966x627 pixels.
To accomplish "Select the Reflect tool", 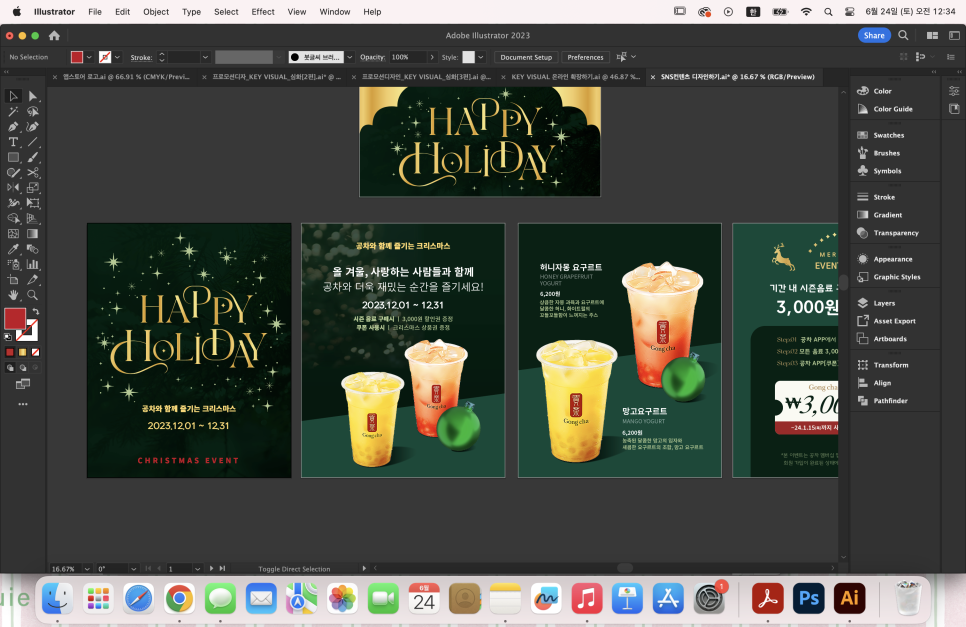I will (x=13, y=188).
